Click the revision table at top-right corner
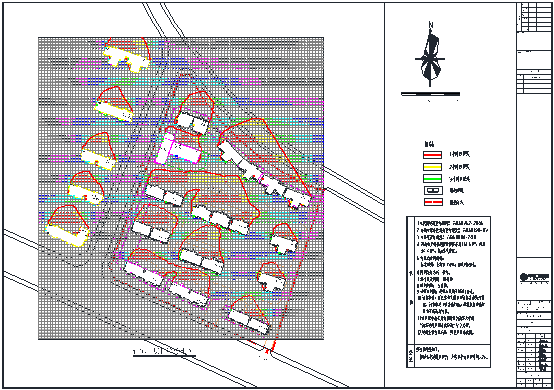The width and height of the screenshot is (554, 390). 534,17
